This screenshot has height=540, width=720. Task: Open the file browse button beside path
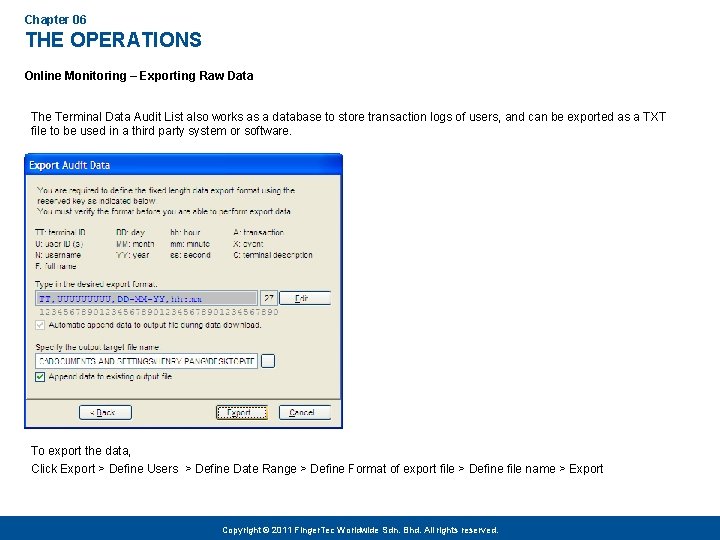click(x=268, y=361)
